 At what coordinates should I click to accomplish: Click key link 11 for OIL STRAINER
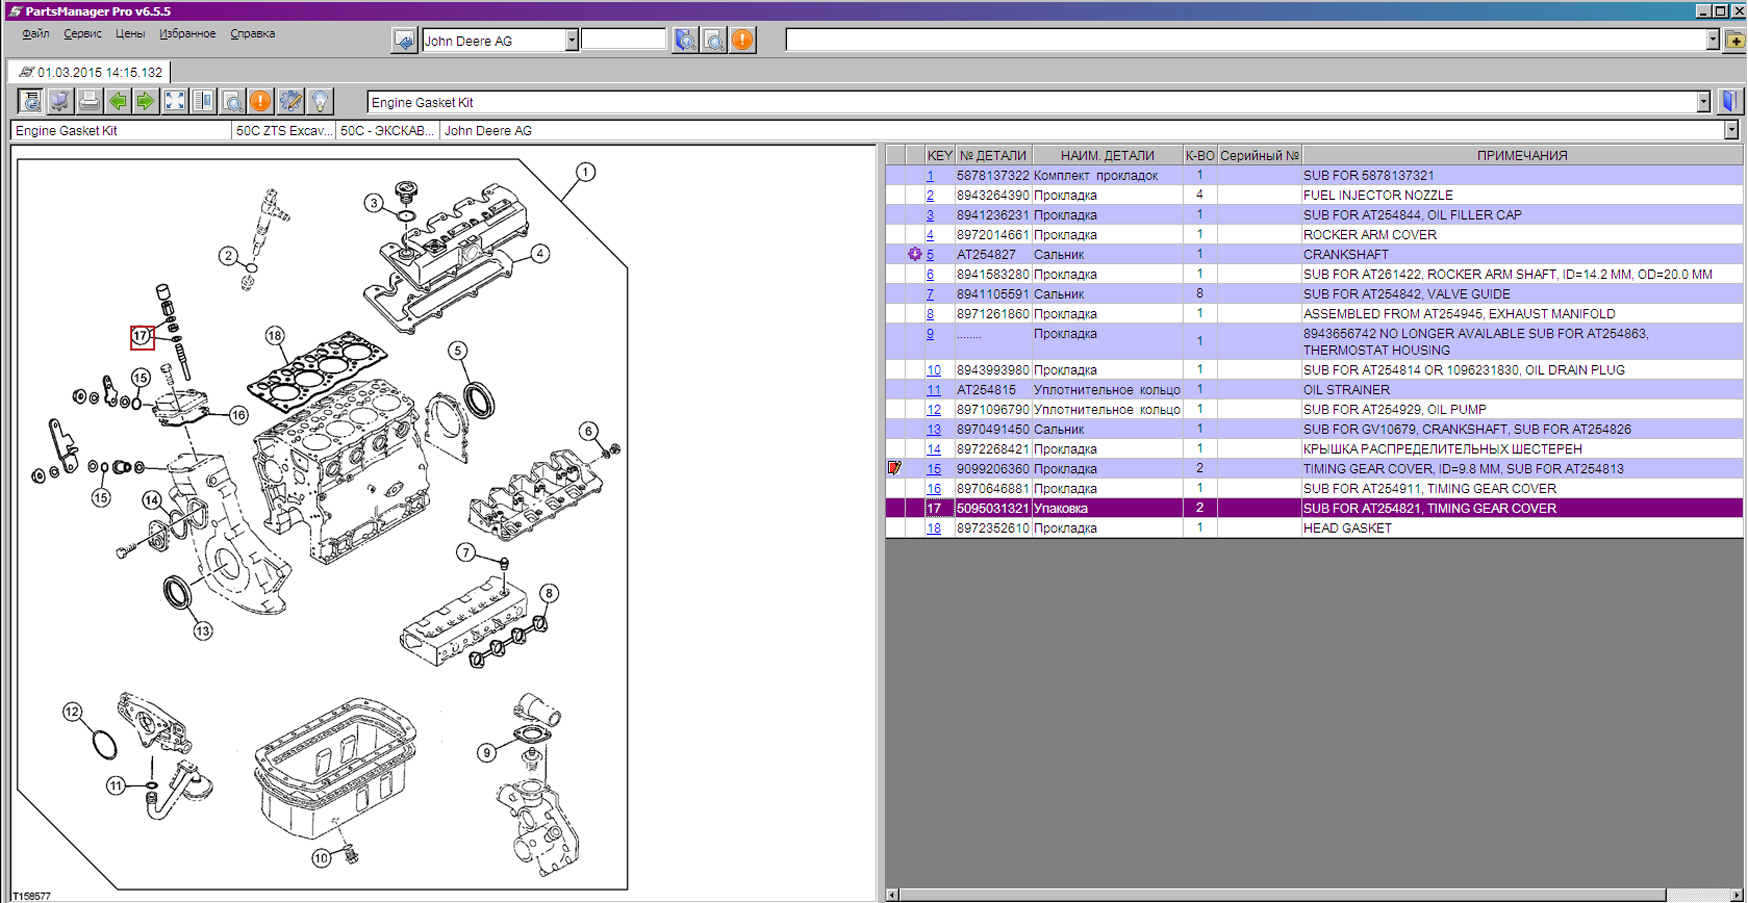point(933,390)
